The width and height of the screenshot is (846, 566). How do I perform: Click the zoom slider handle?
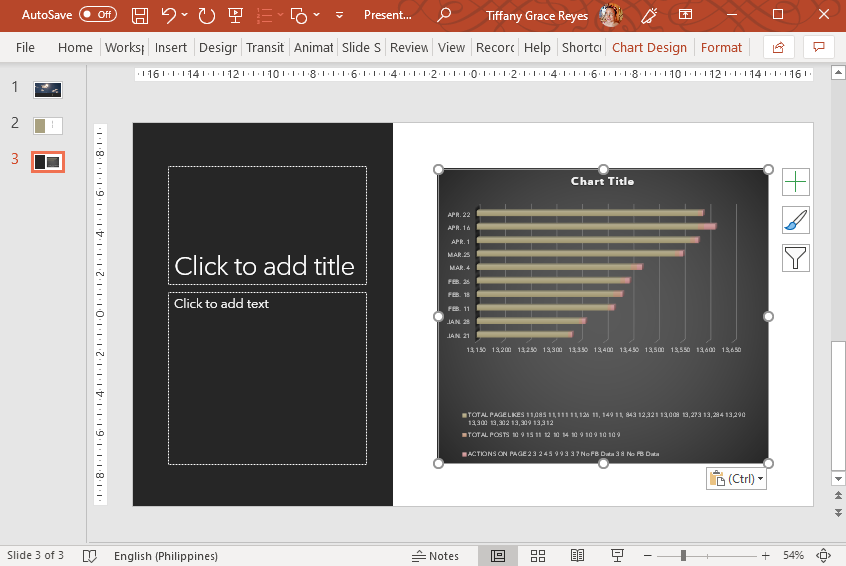pos(683,556)
